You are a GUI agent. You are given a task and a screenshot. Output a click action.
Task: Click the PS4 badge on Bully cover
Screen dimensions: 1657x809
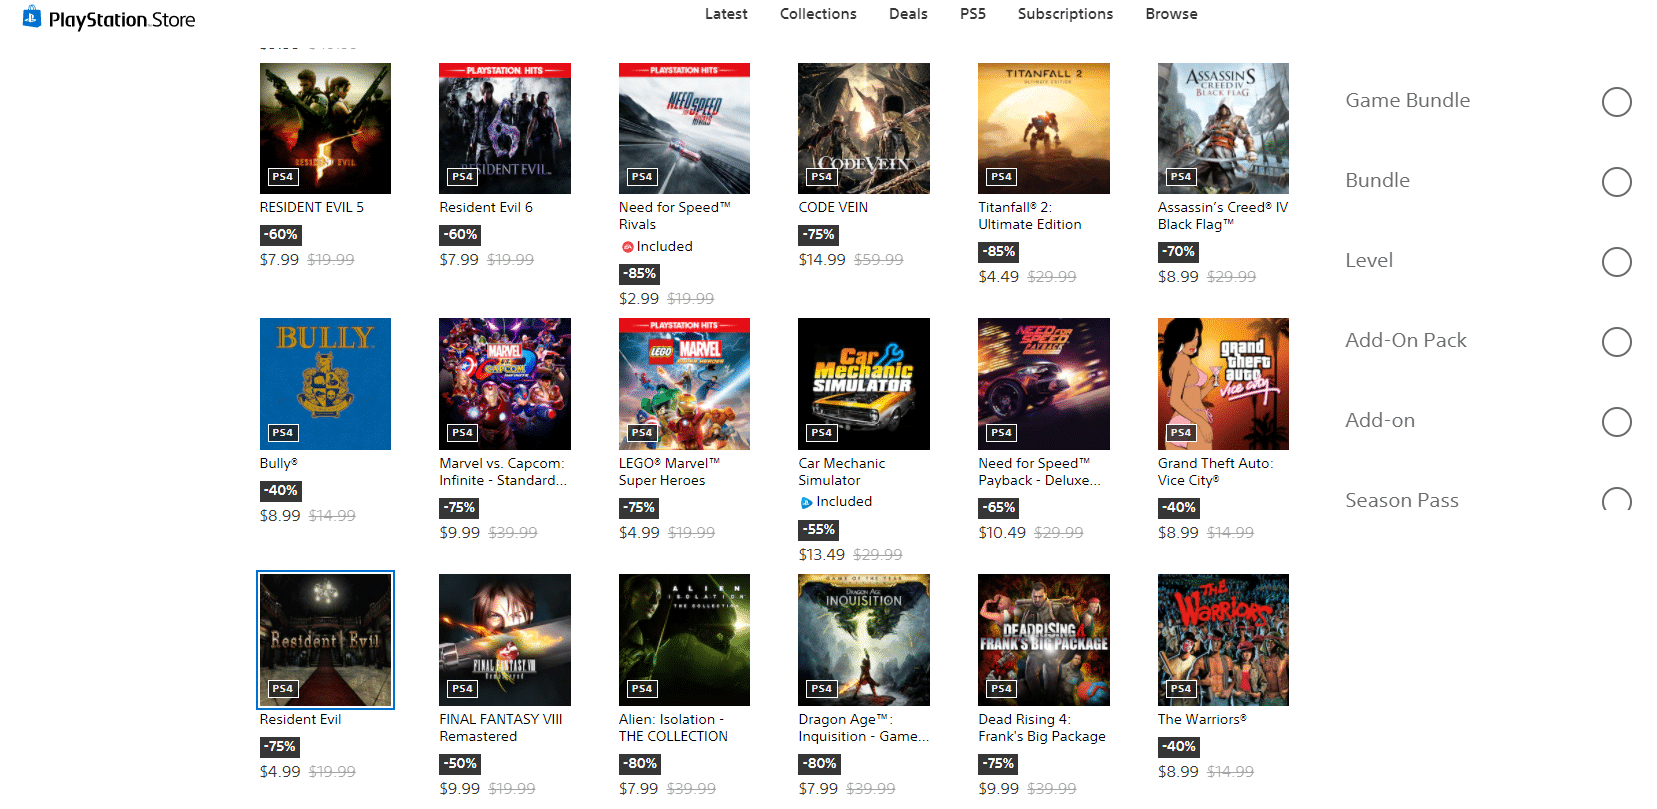coord(283,433)
